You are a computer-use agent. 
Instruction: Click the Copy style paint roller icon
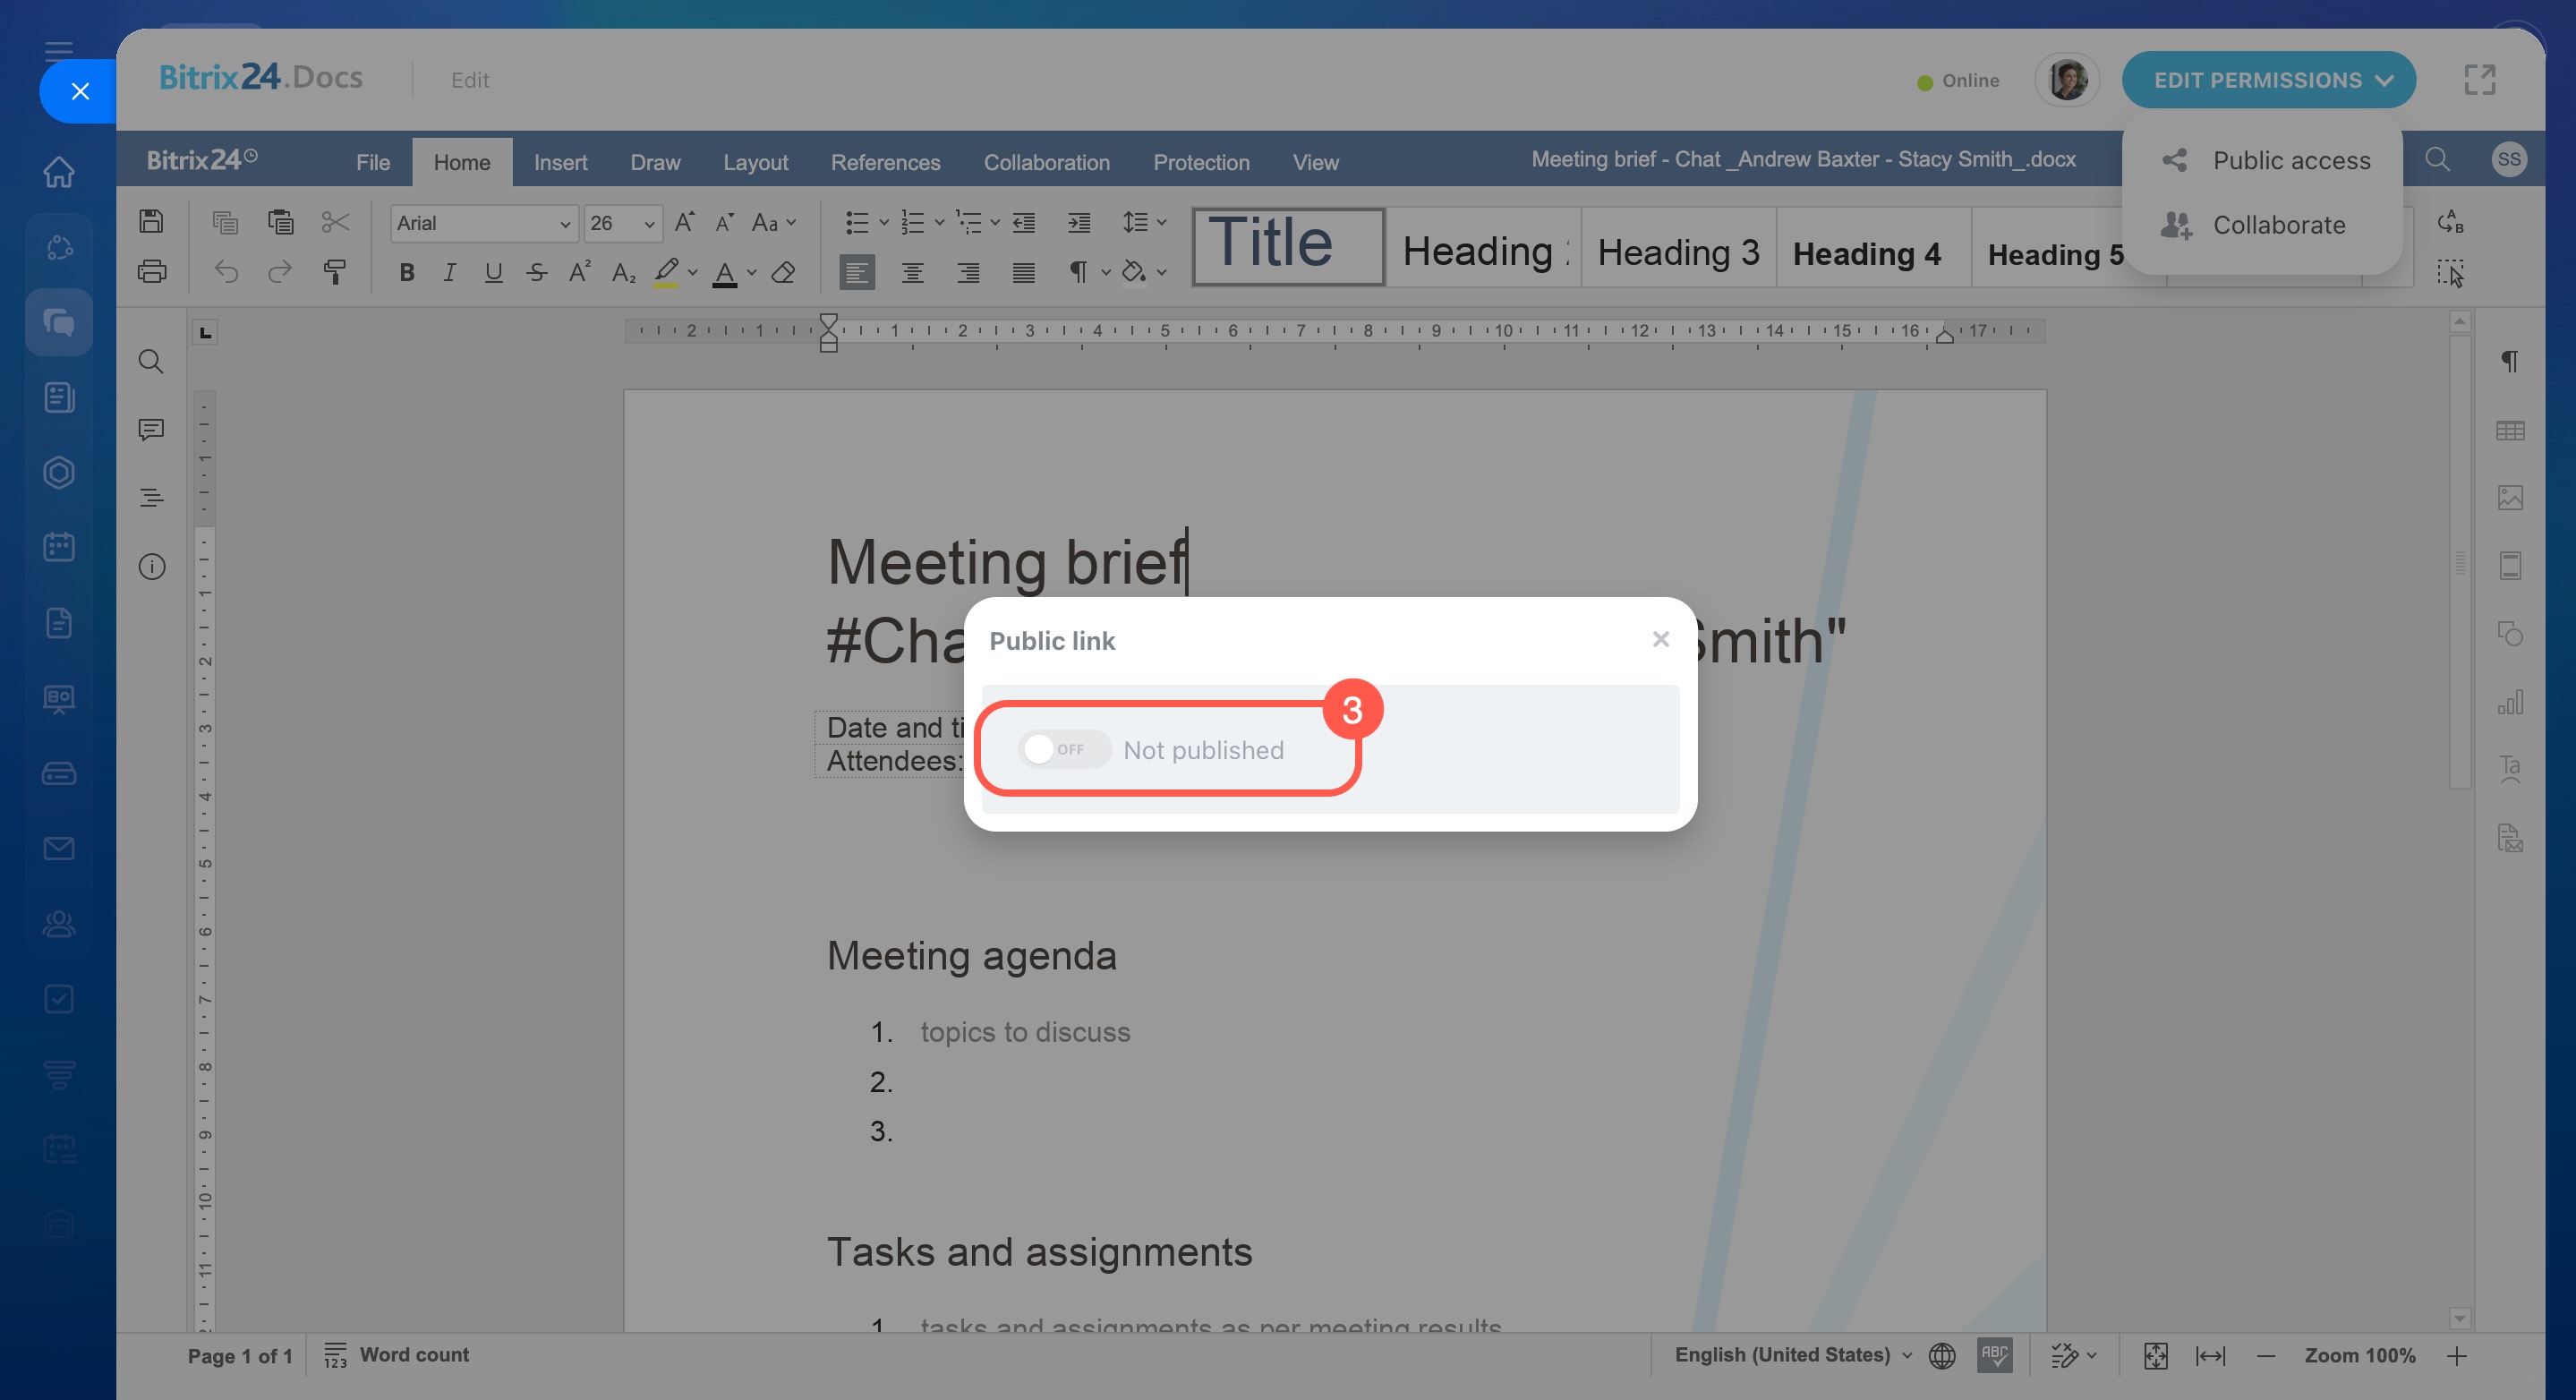tap(334, 271)
